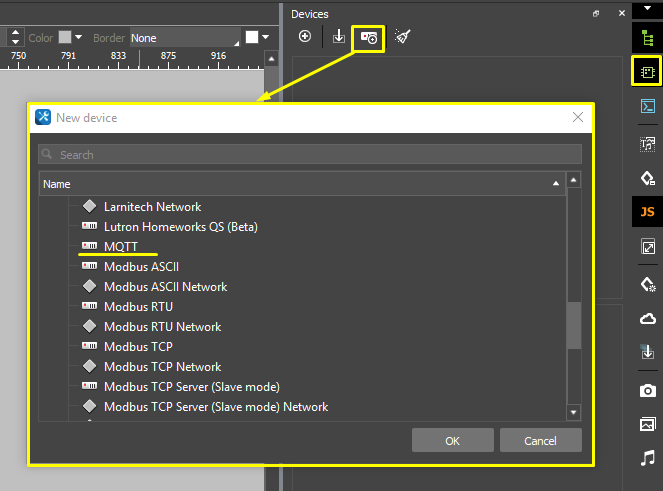This screenshot has height=491, width=663.
Task: Click the cloud icon in sidebar
Action: (647, 318)
